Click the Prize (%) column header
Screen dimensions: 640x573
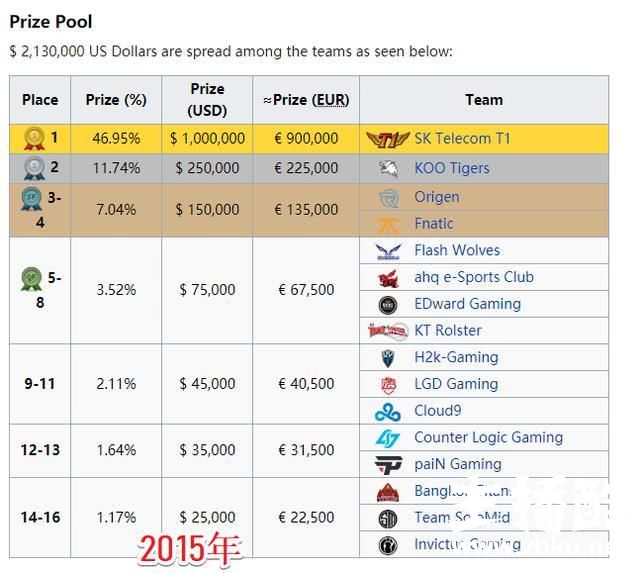(x=116, y=100)
